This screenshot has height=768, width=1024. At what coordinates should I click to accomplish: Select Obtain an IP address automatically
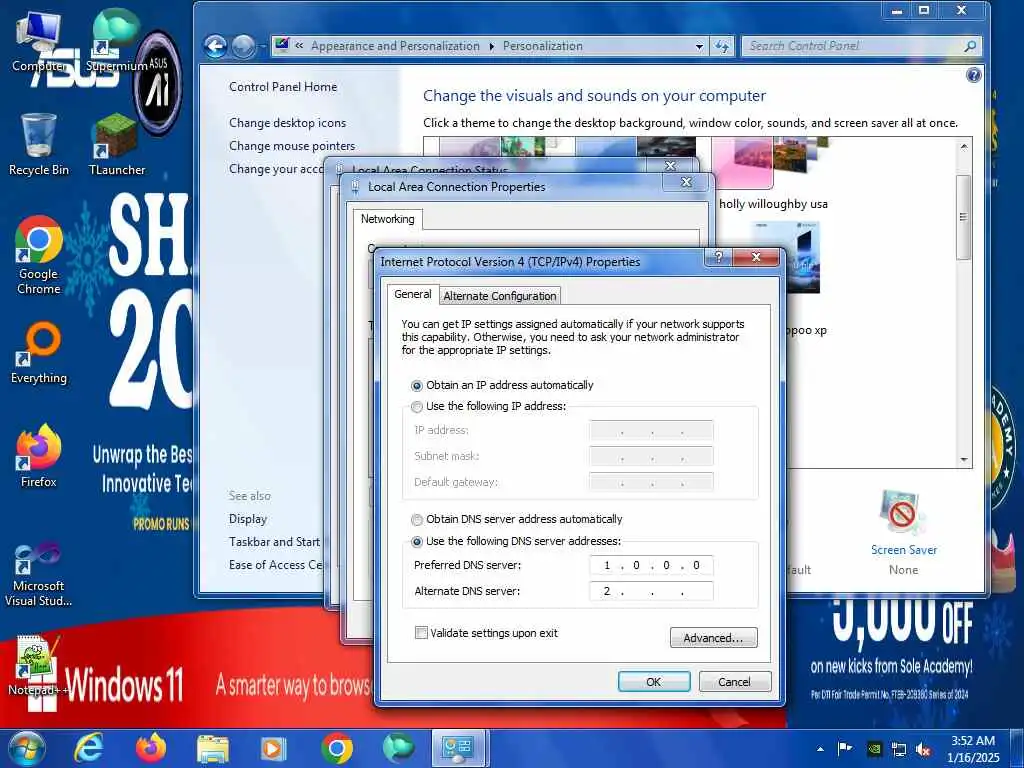(x=417, y=386)
